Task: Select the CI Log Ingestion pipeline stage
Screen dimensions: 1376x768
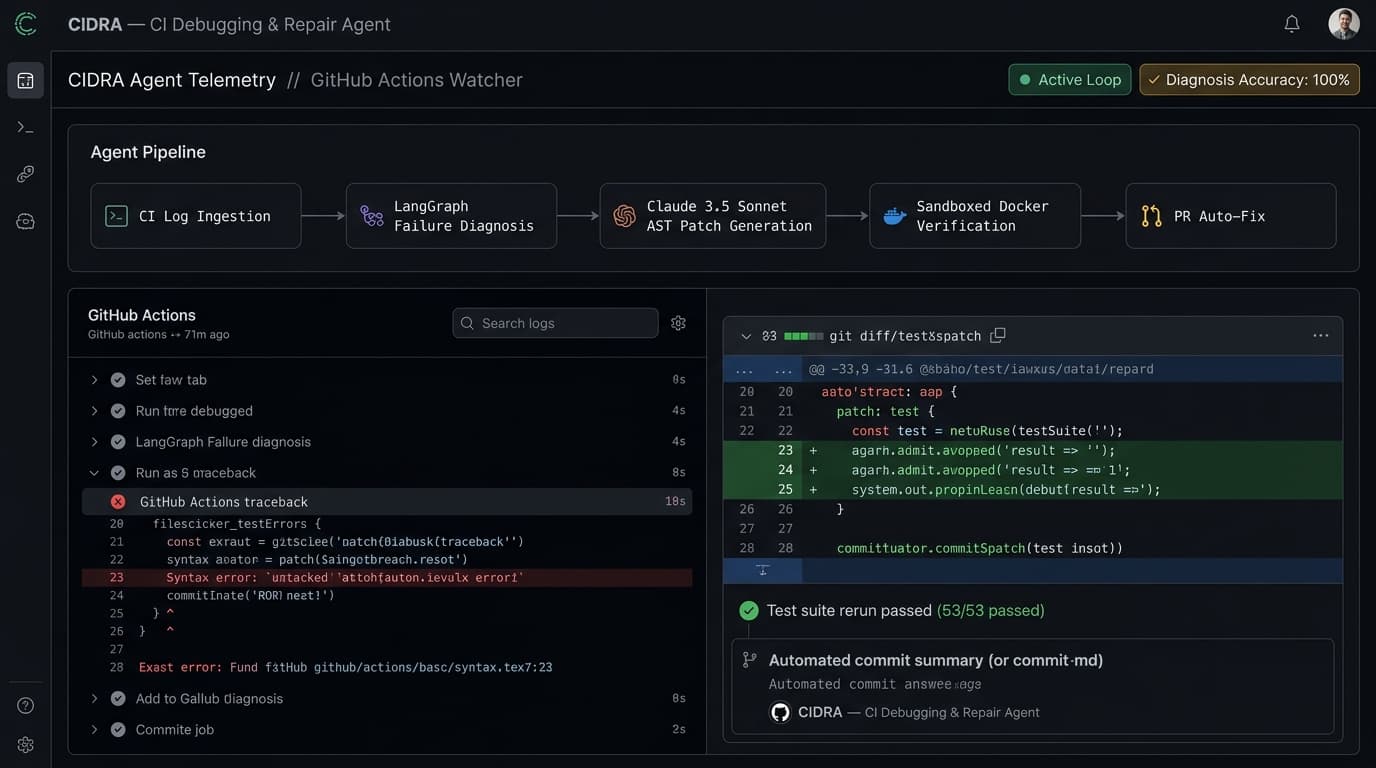Action: (x=196, y=216)
